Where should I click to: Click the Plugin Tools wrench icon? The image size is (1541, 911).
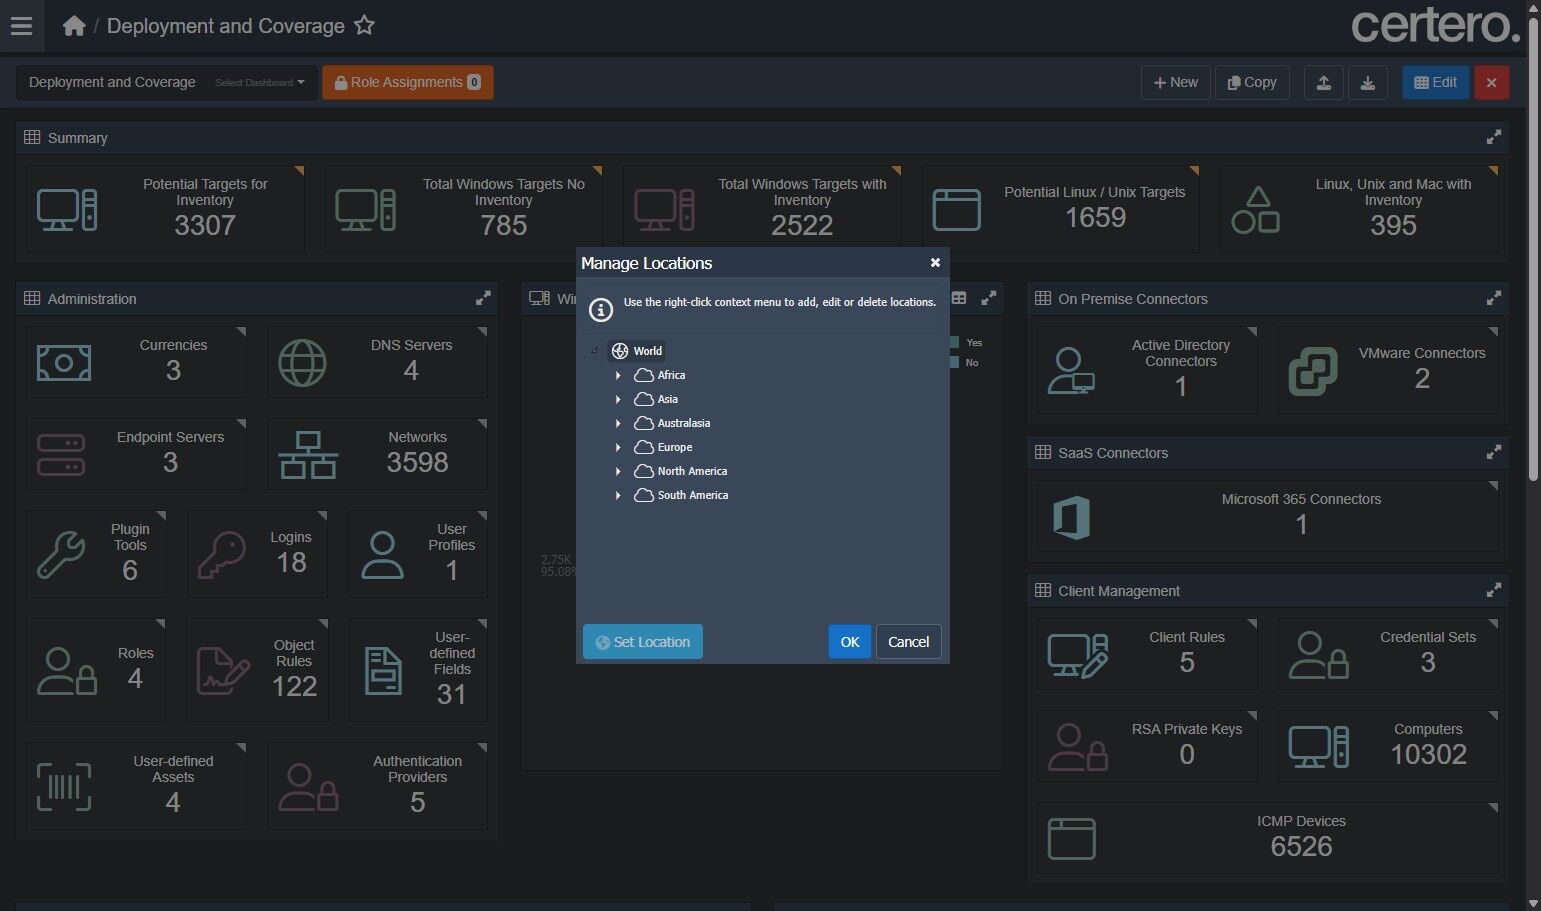(x=61, y=555)
